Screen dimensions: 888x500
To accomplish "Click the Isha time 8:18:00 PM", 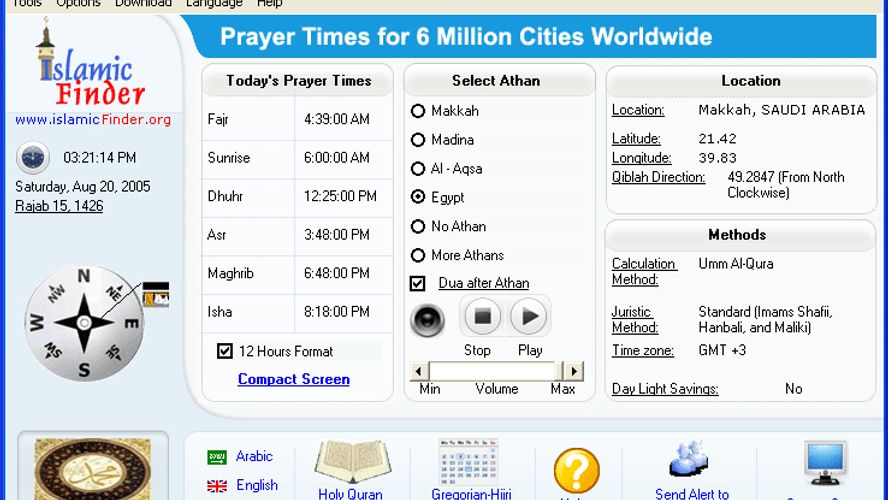I will (336, 312).
